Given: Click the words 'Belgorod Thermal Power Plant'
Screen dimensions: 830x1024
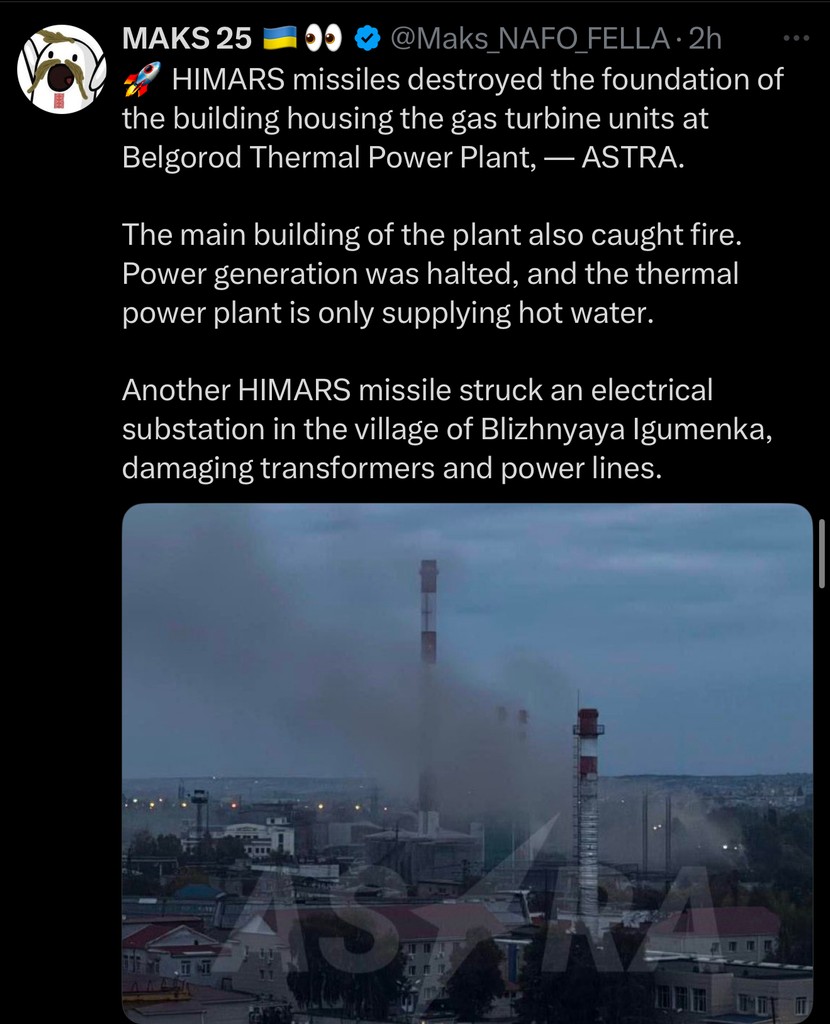Looking at the screenshot, I should coord(328,157).
